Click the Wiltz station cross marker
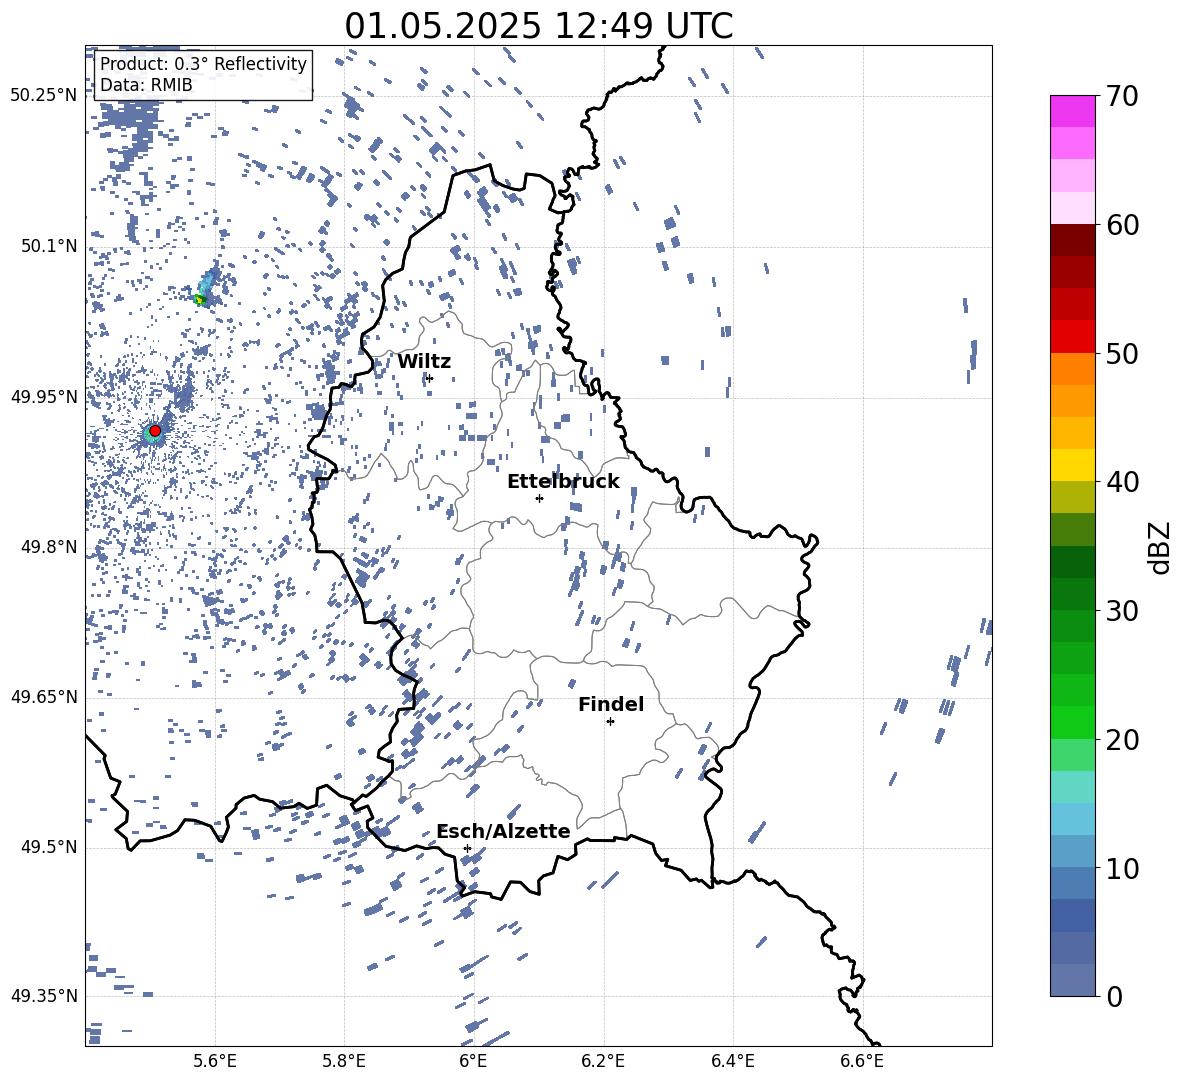The image size is (1184, 1081). tap(430, 378)
